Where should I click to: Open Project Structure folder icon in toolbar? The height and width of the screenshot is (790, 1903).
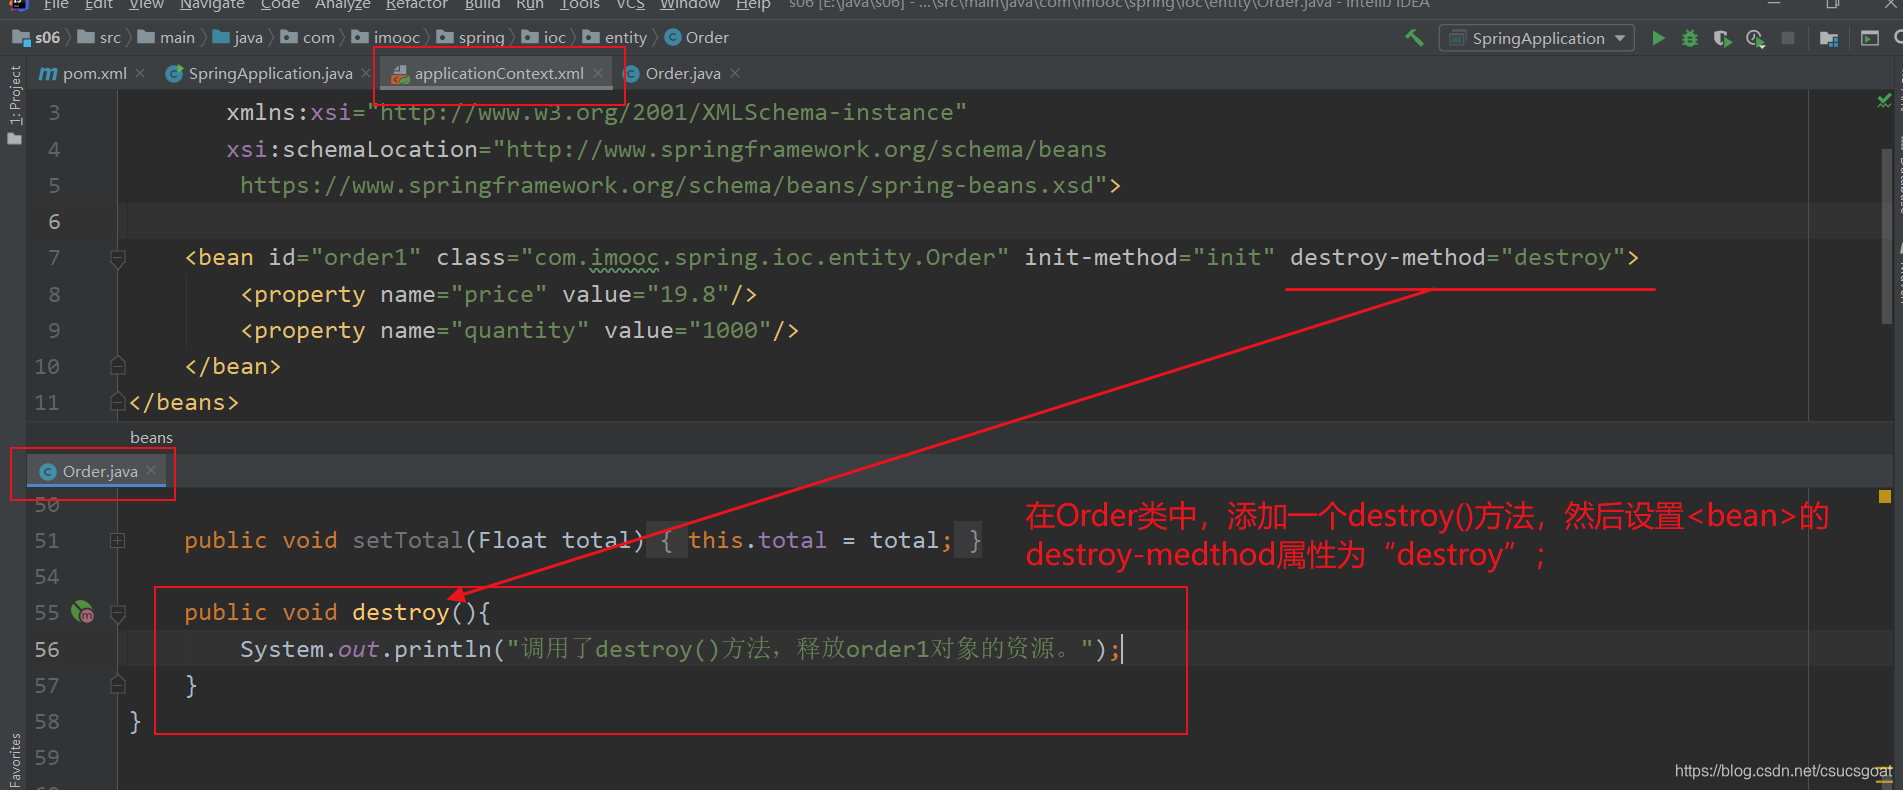coord(1829,38)
